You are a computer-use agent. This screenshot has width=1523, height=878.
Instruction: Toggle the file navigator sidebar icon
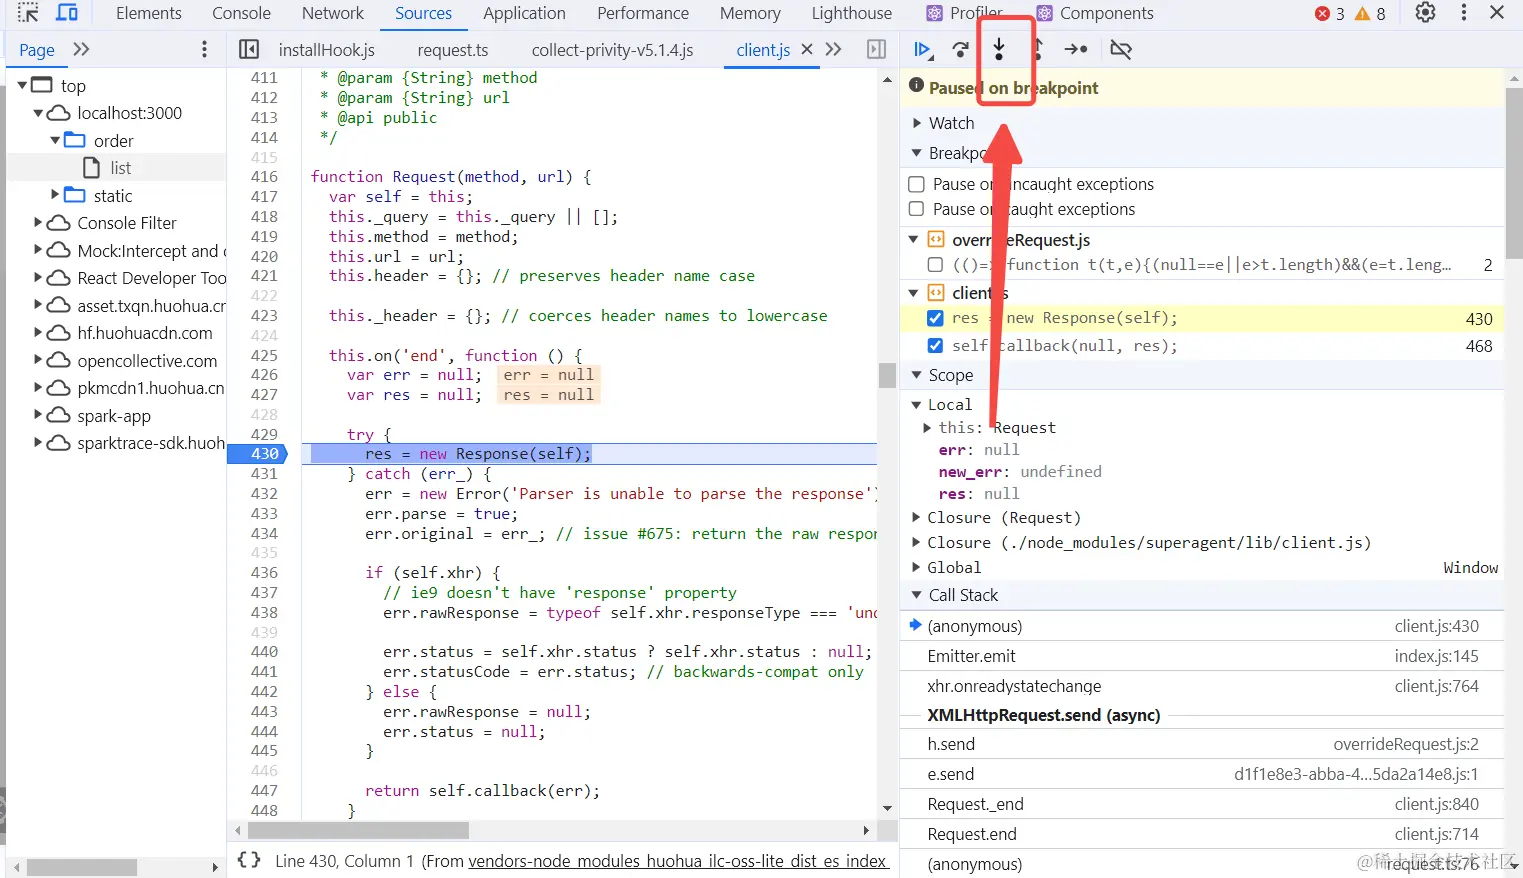249,49
